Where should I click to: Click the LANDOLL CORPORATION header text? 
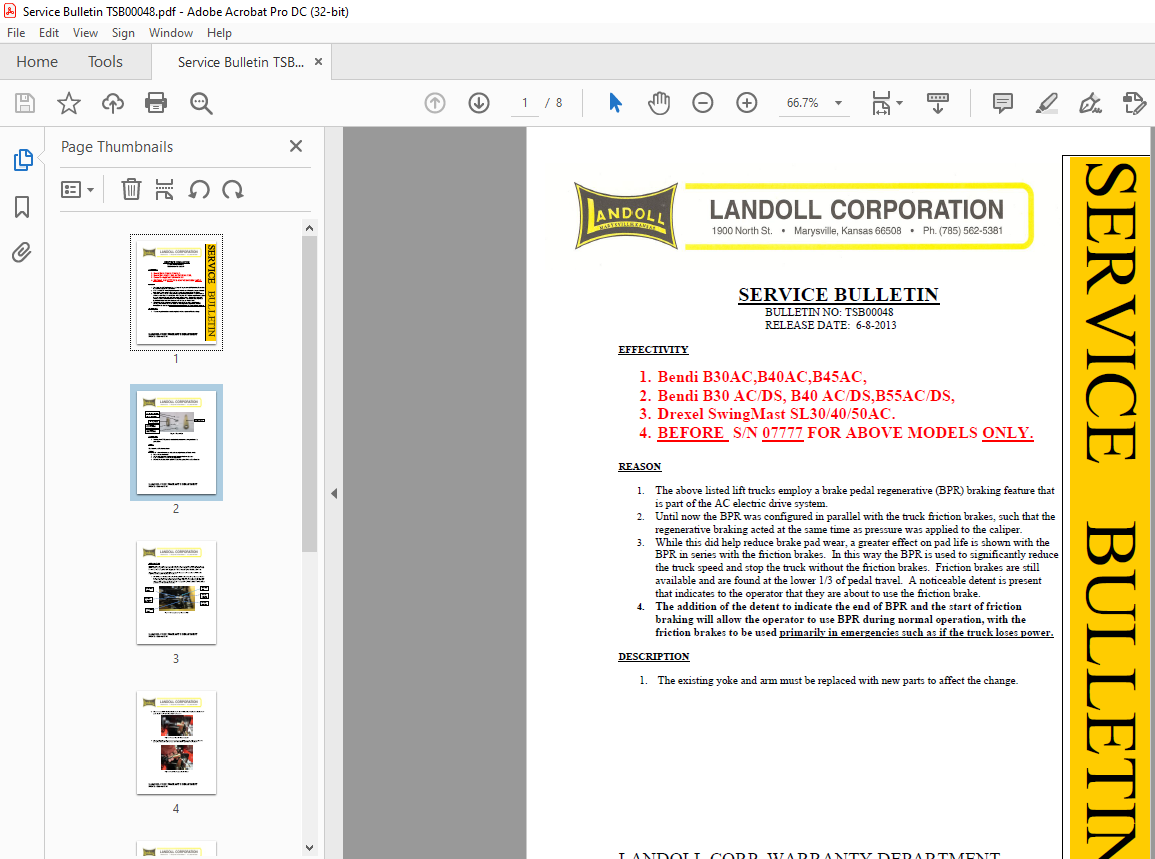pos(856,209)
